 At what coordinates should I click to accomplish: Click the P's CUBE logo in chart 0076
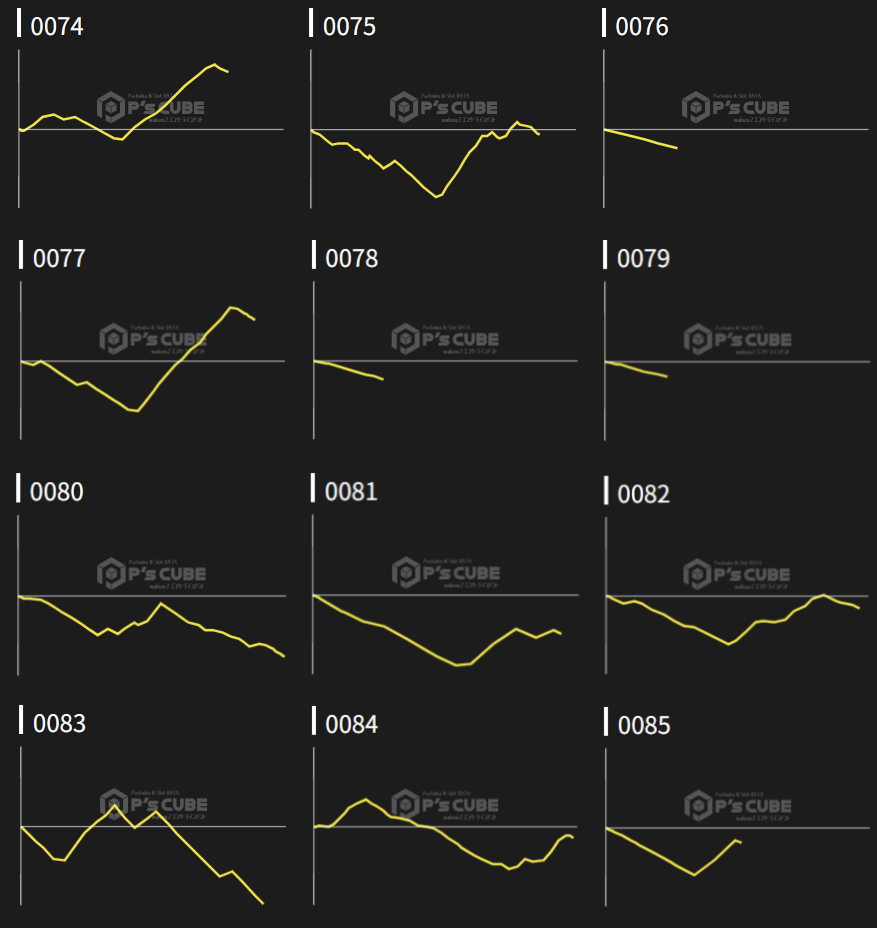736,107
